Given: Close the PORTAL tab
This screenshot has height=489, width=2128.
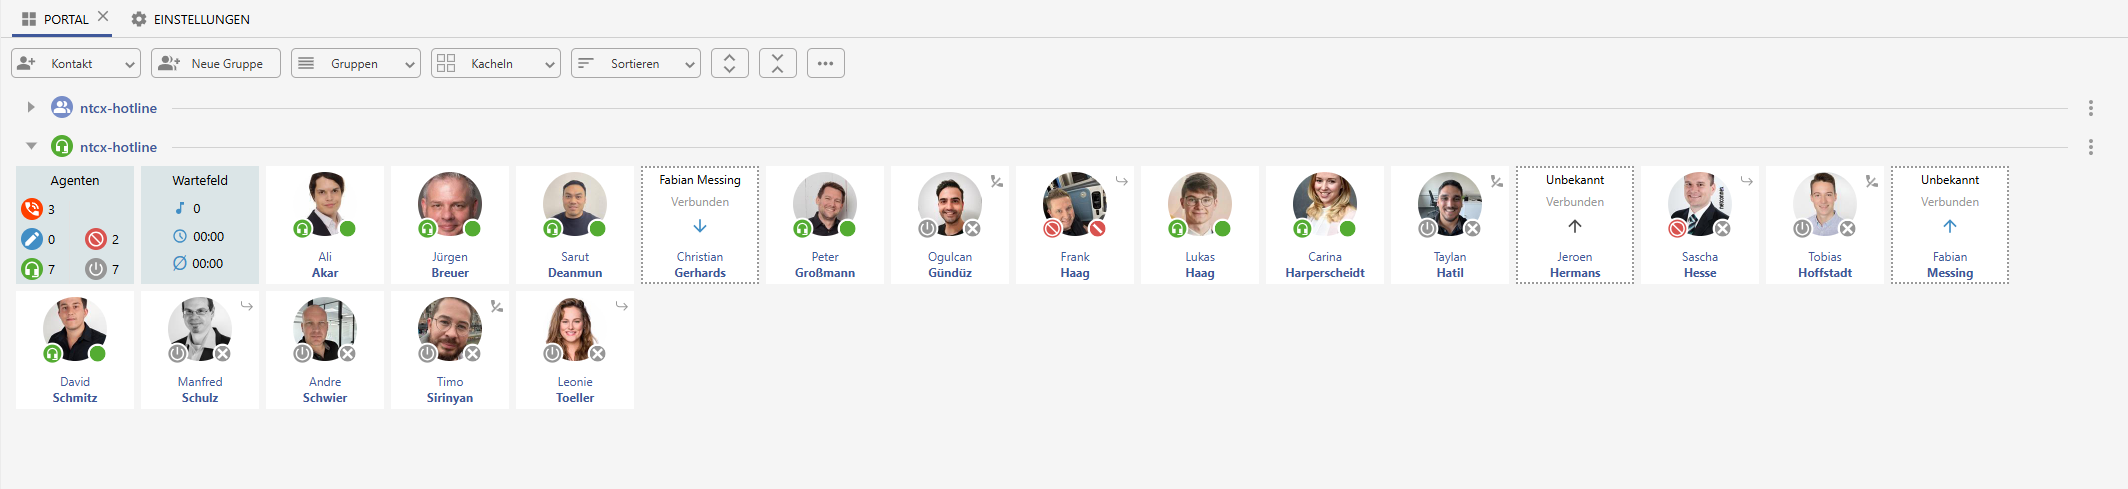Looking at the screenshot, I should (x=103, y=16).
